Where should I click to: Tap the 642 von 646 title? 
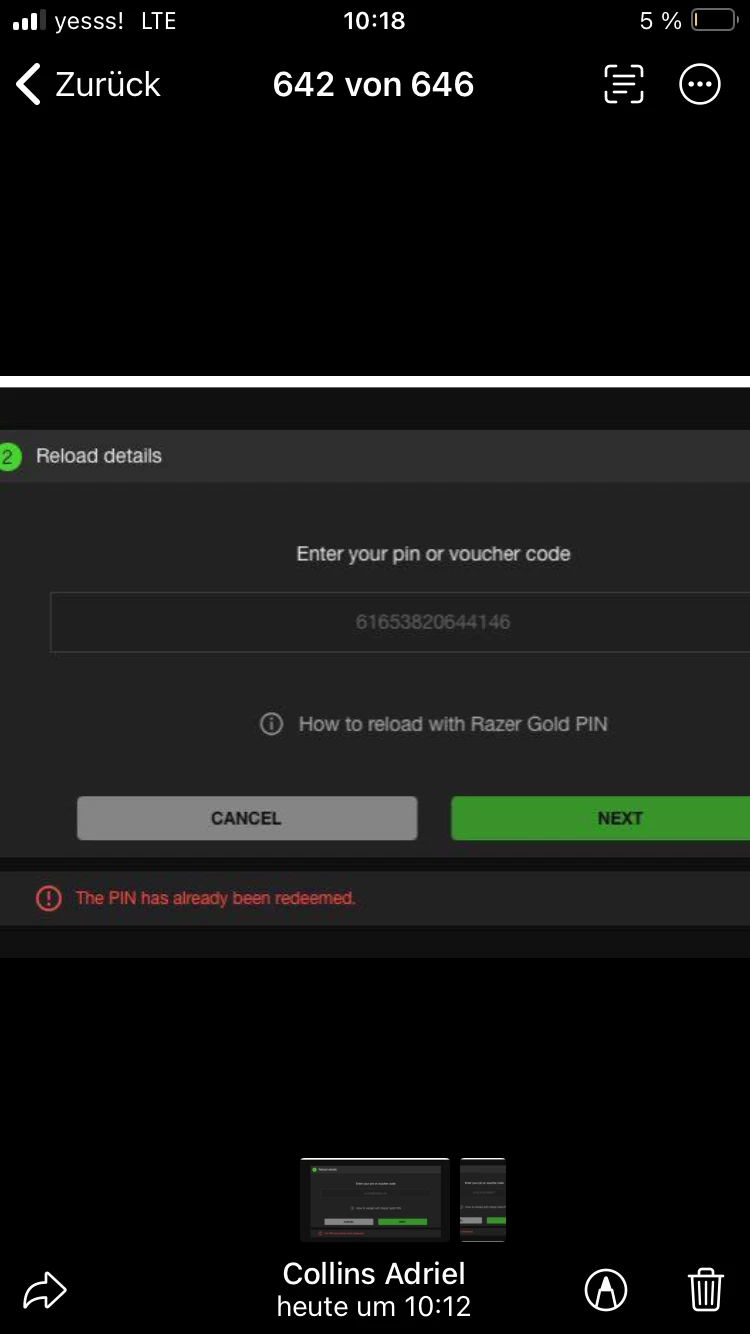(x=374, y=85)
